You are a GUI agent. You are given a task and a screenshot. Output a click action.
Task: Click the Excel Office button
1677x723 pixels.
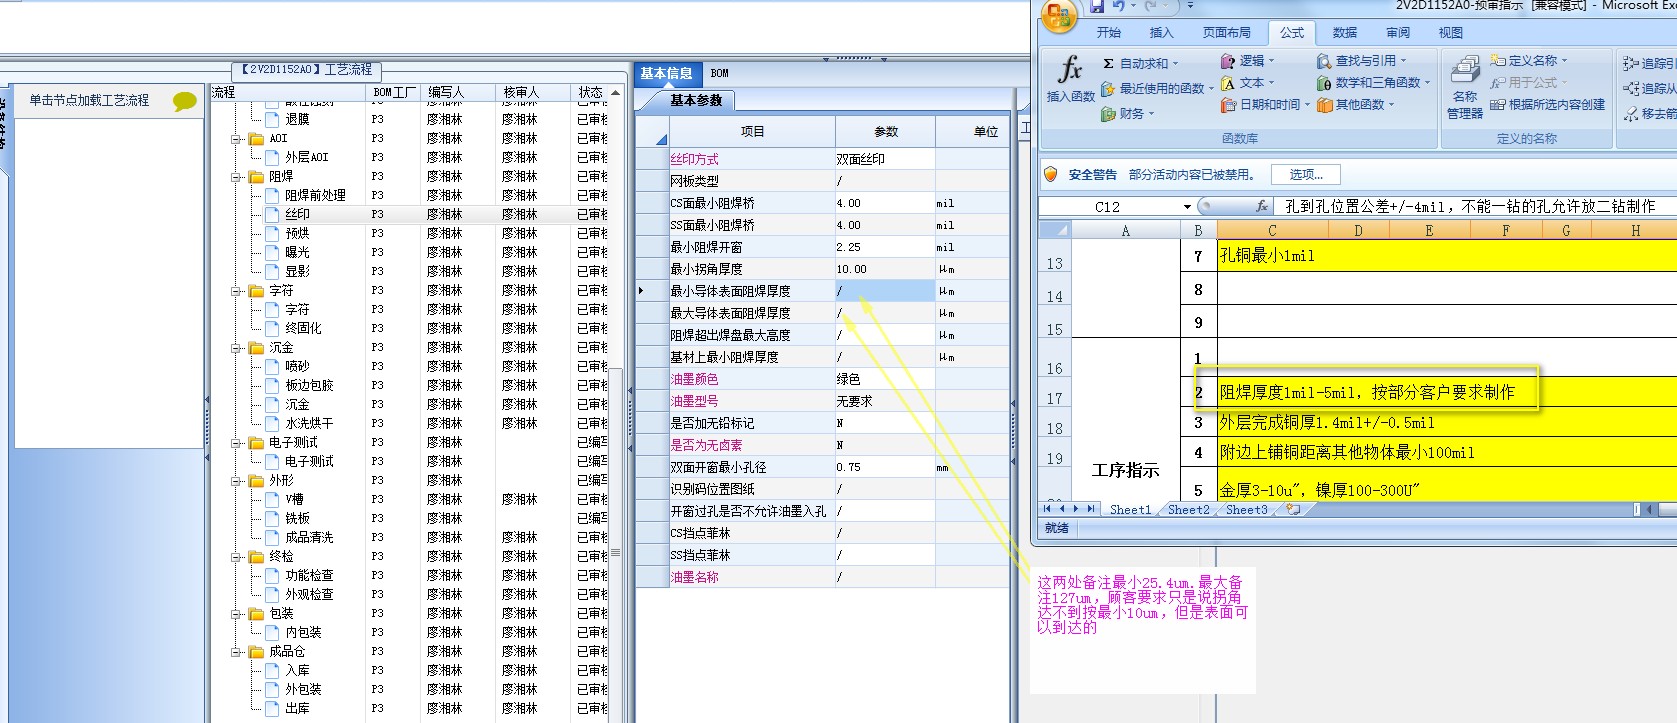click(x=1059, y=16)
